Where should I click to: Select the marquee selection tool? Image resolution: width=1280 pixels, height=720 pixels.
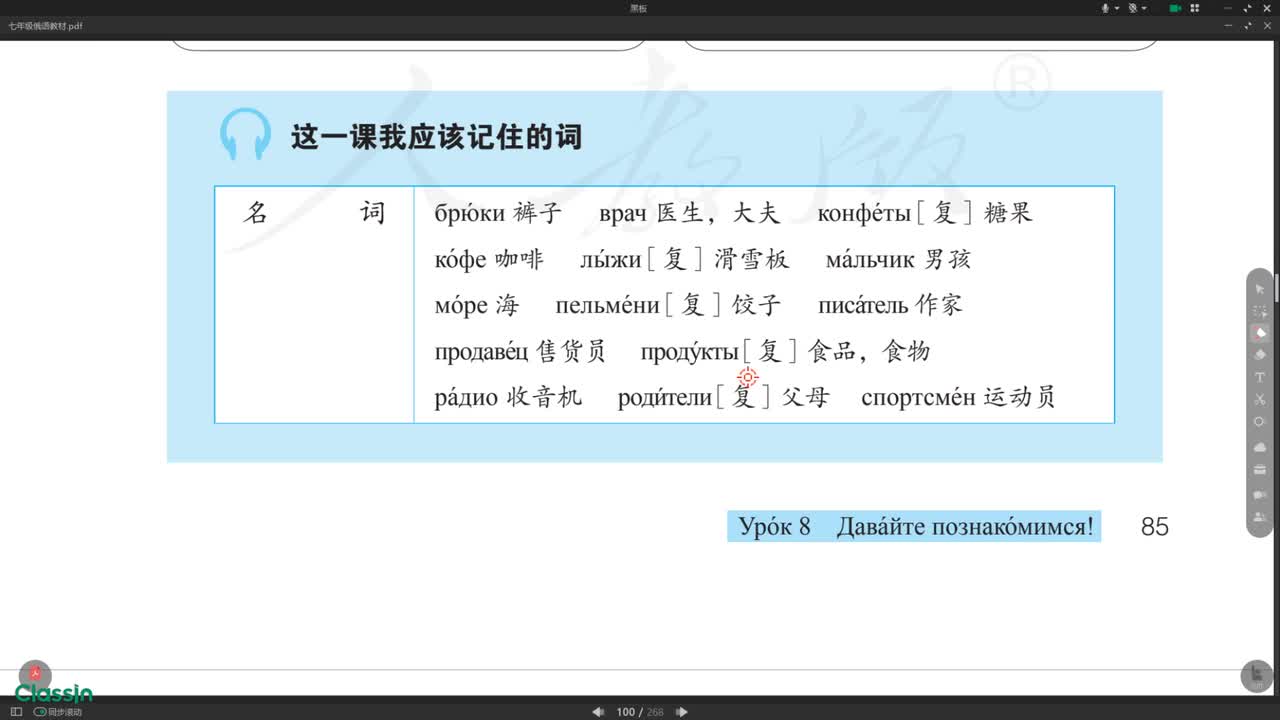click(1260, 311)
